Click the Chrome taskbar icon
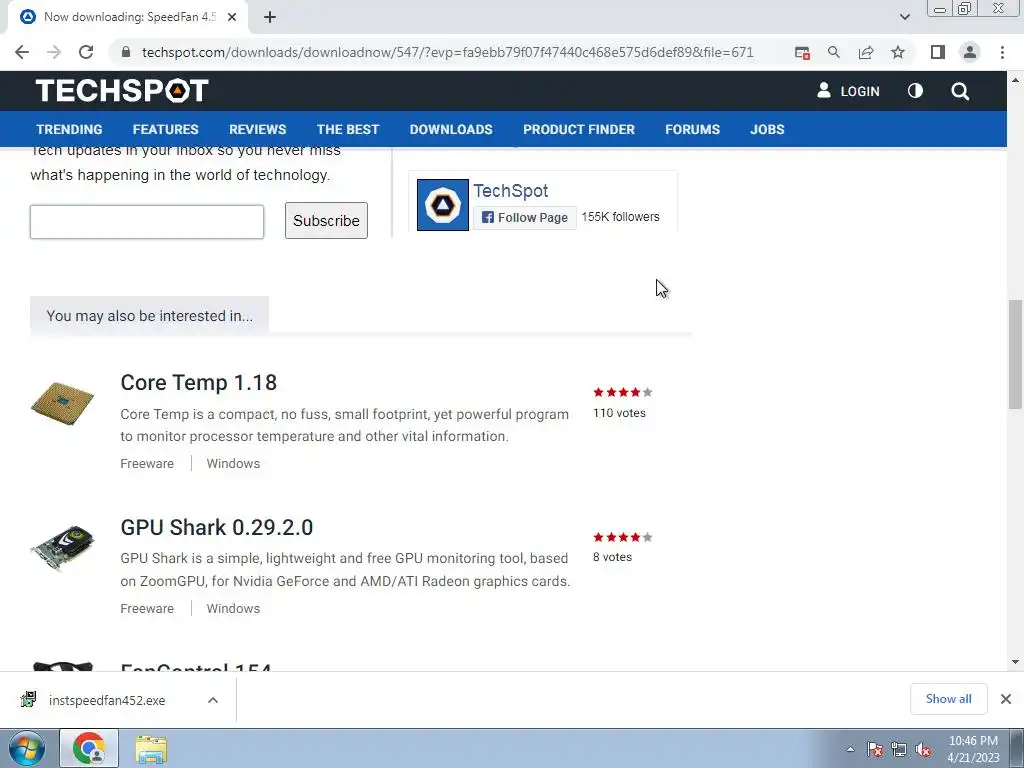 click(x=89, y=748)
